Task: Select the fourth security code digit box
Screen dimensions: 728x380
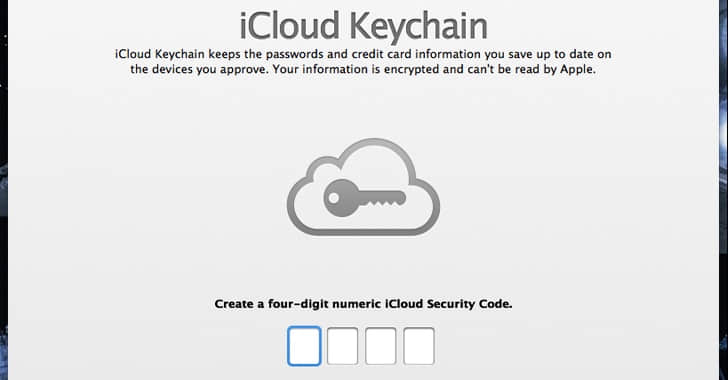Action: point(419,346)
